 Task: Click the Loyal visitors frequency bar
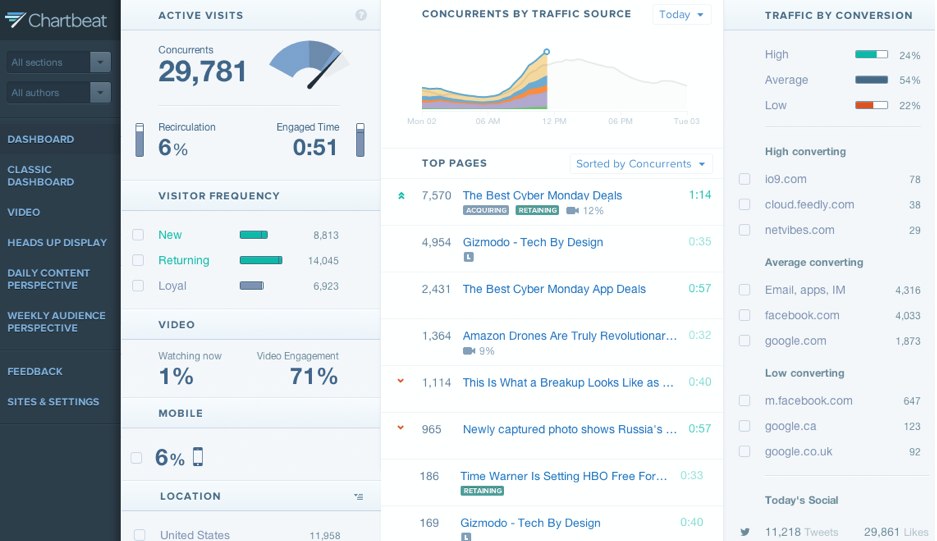[x=252, y=286]
